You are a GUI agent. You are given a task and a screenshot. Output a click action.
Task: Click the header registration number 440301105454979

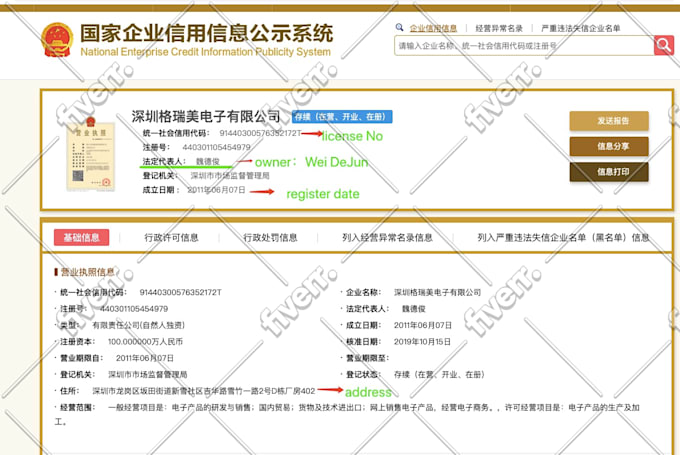[x=216, y=147]
